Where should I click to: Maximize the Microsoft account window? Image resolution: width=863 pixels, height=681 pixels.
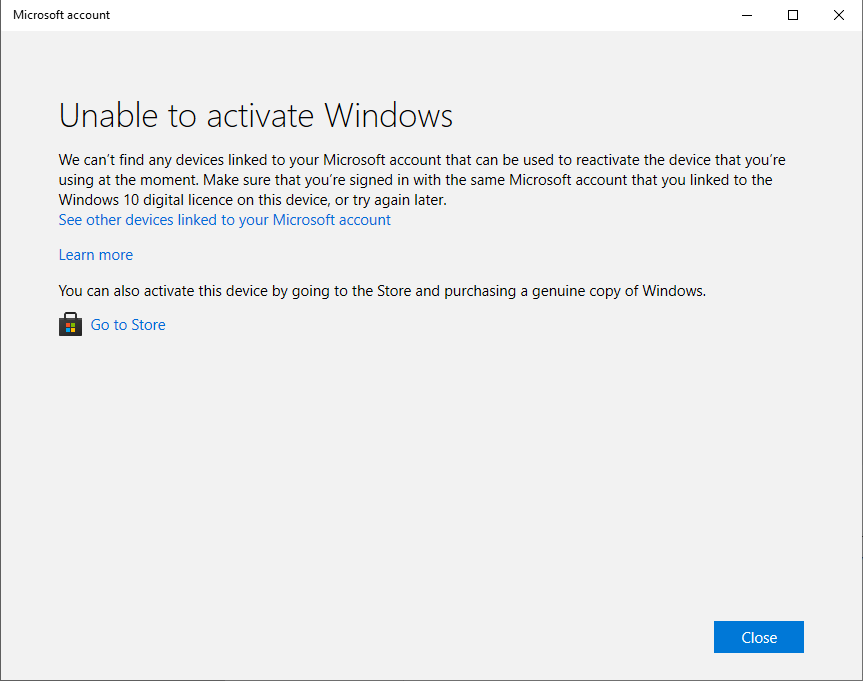tap(793, 15)
